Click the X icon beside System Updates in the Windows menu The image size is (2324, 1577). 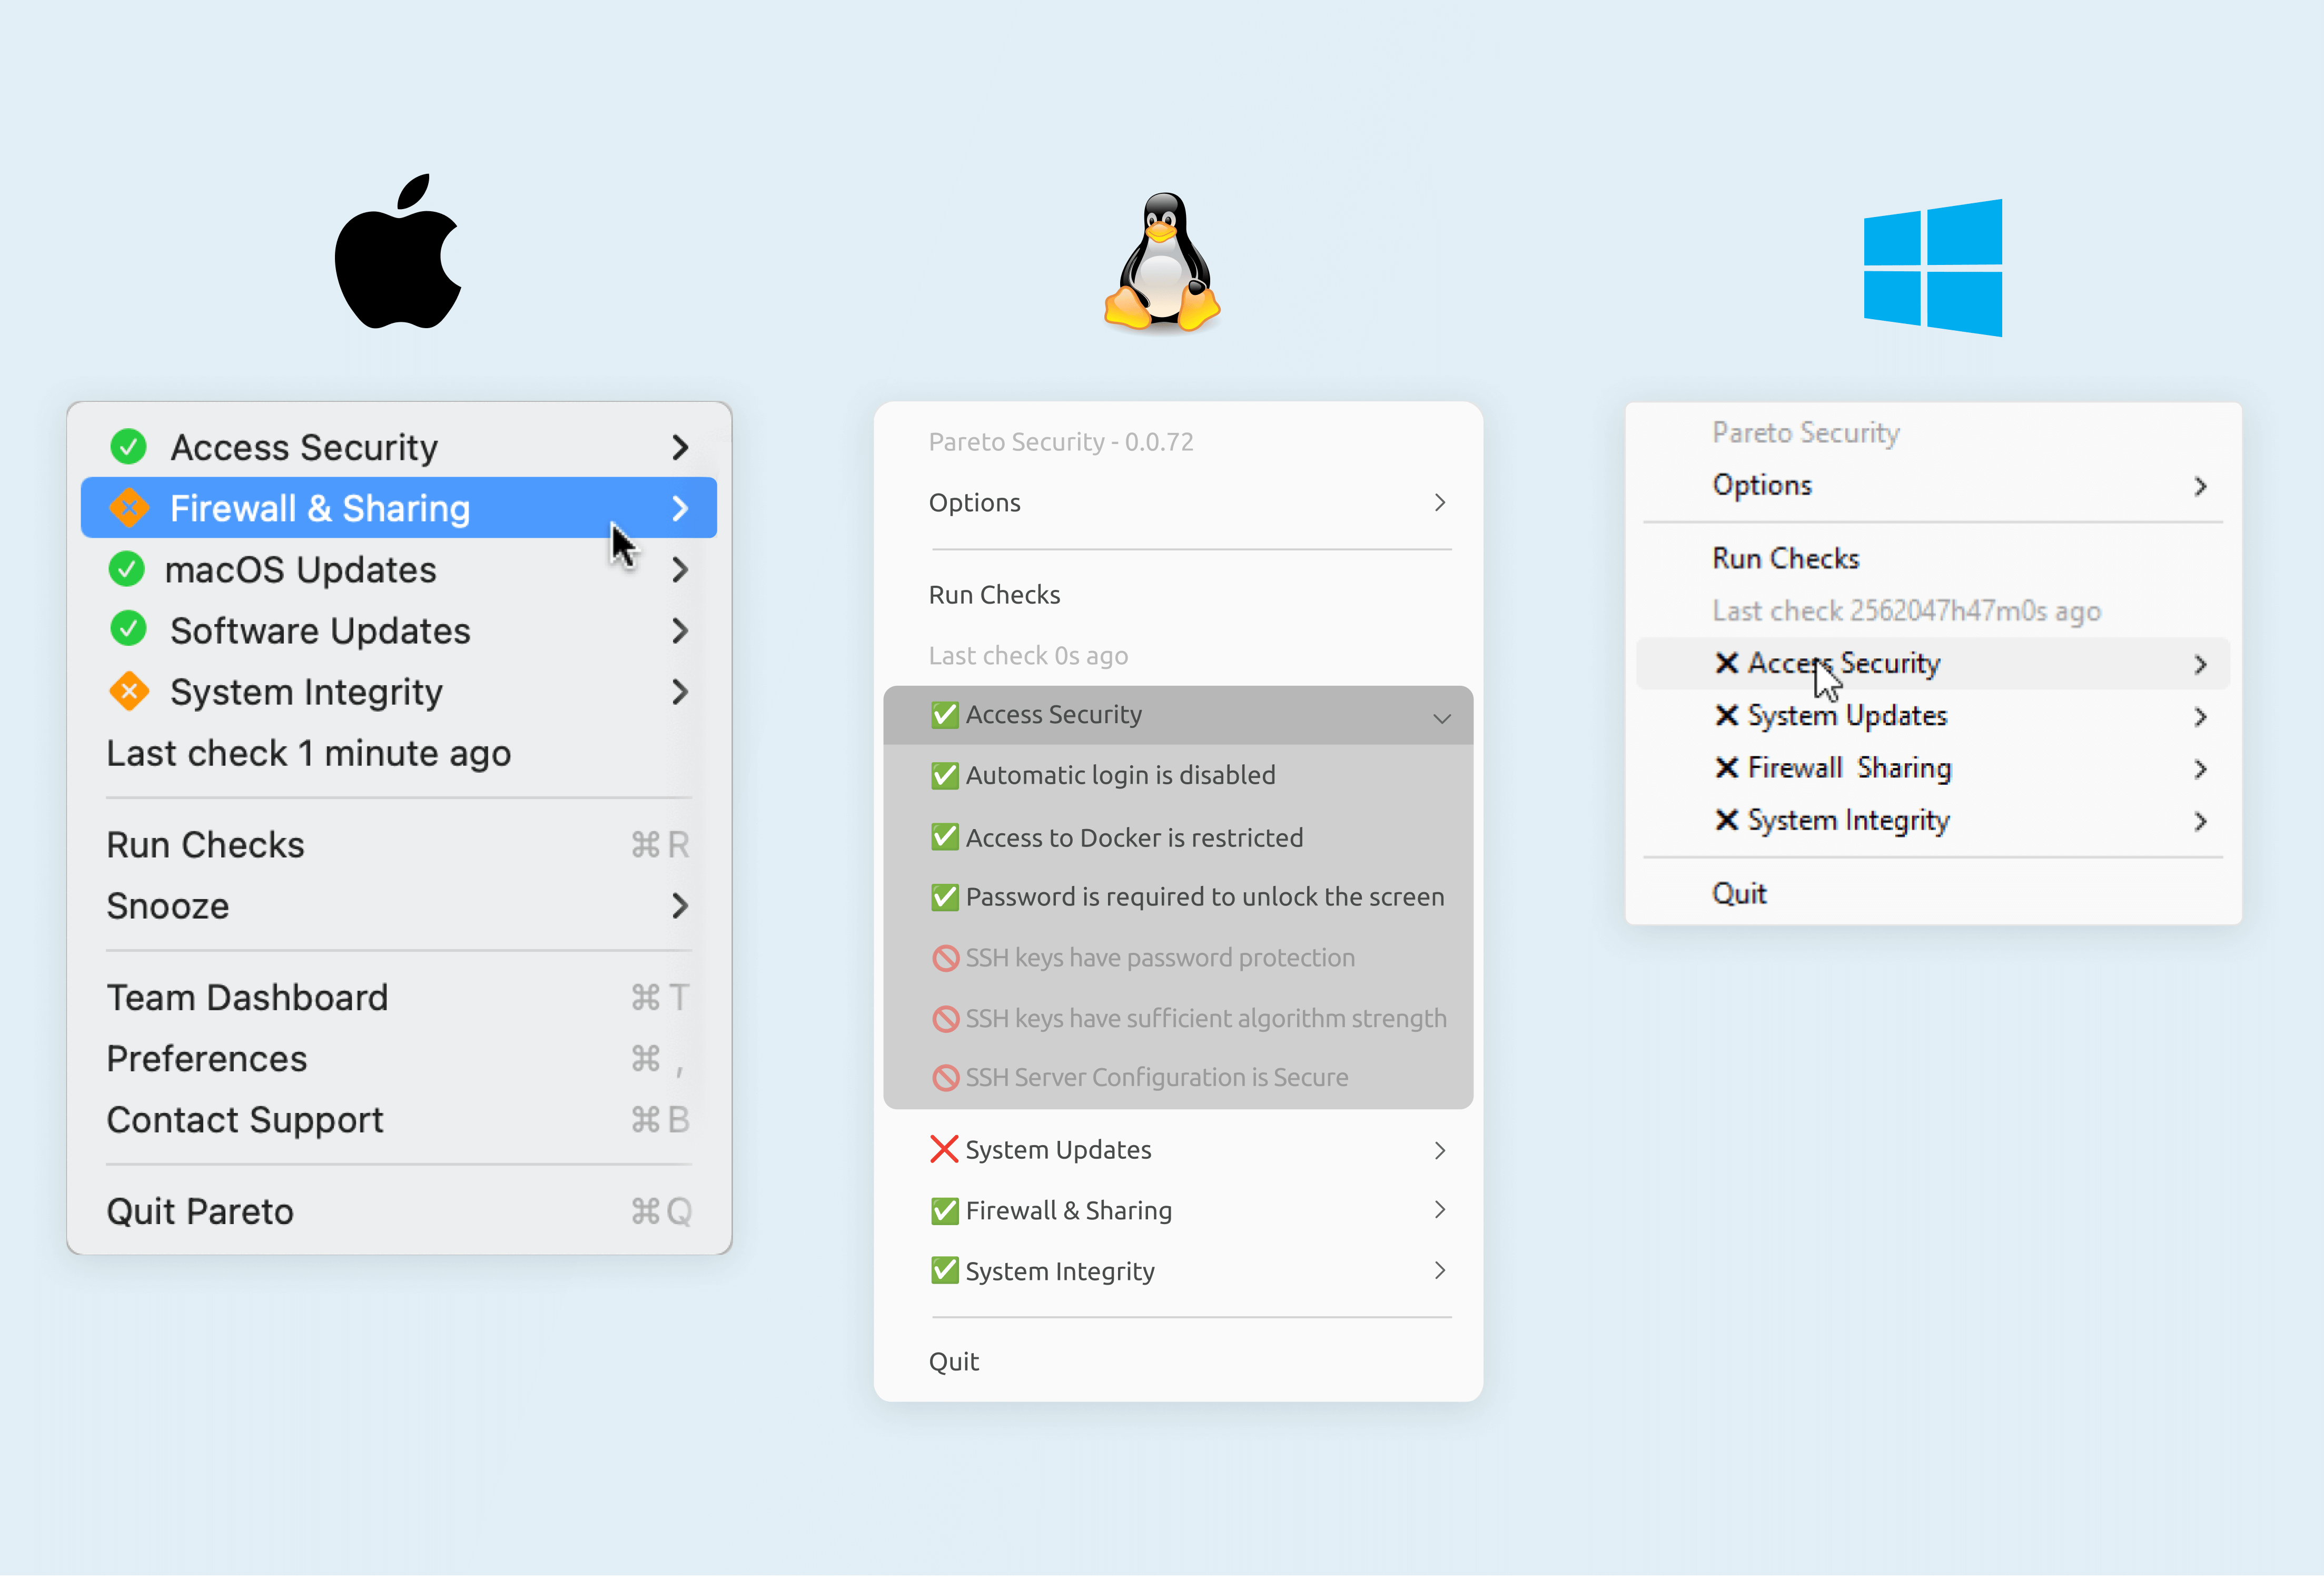click(x=1727, y=716)
